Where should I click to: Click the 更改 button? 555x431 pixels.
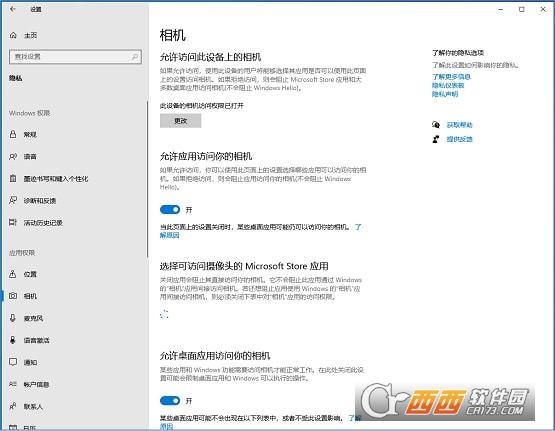click(x=181, y=121)
